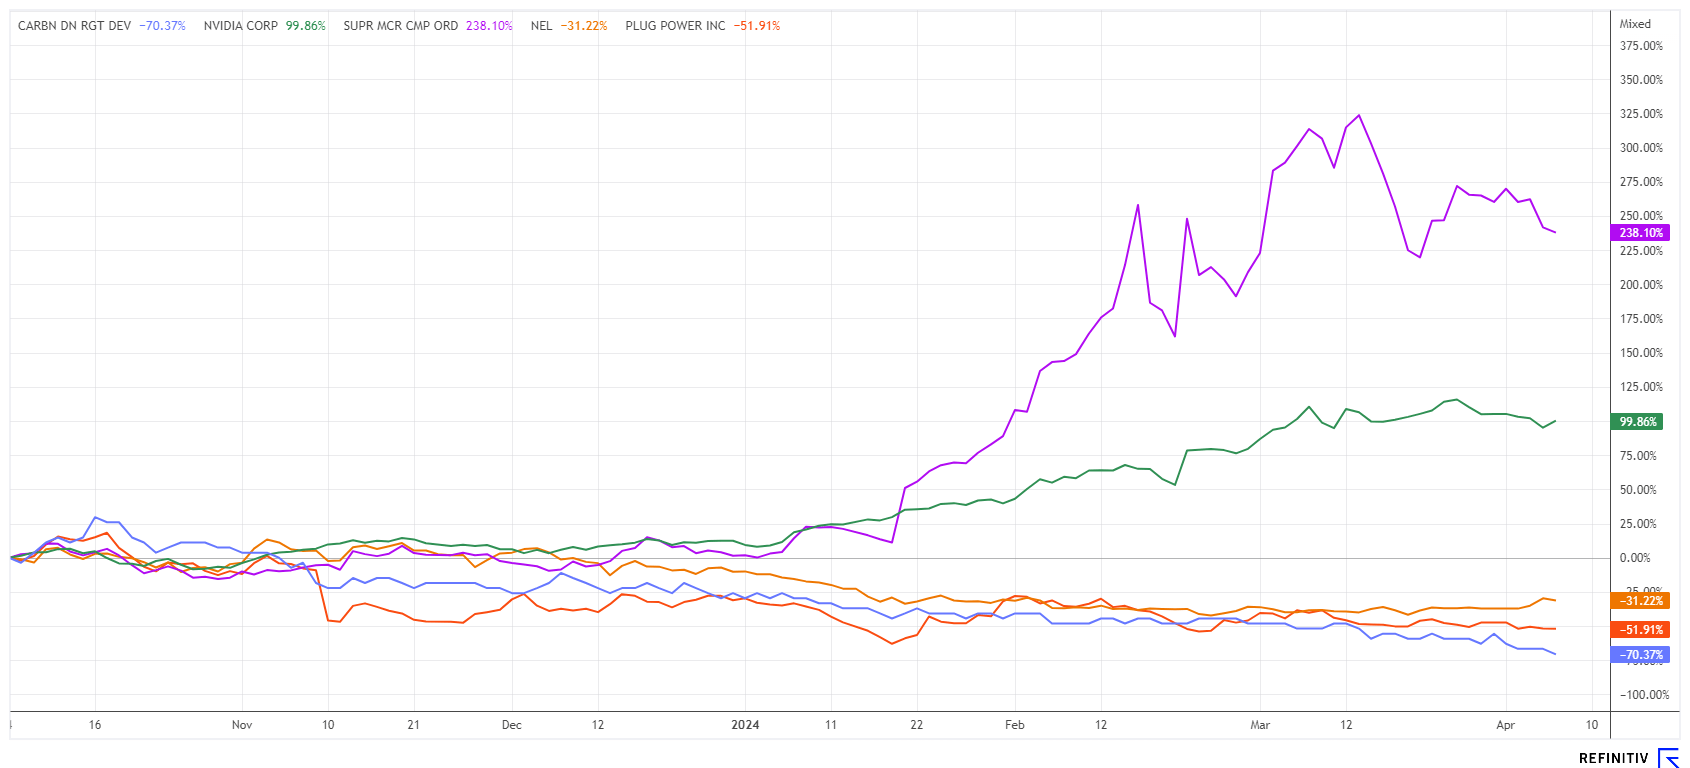This screenshot has width=1690, height=768.
Task: Click the Apr label on the time axis
Action: pos(1506,725)
